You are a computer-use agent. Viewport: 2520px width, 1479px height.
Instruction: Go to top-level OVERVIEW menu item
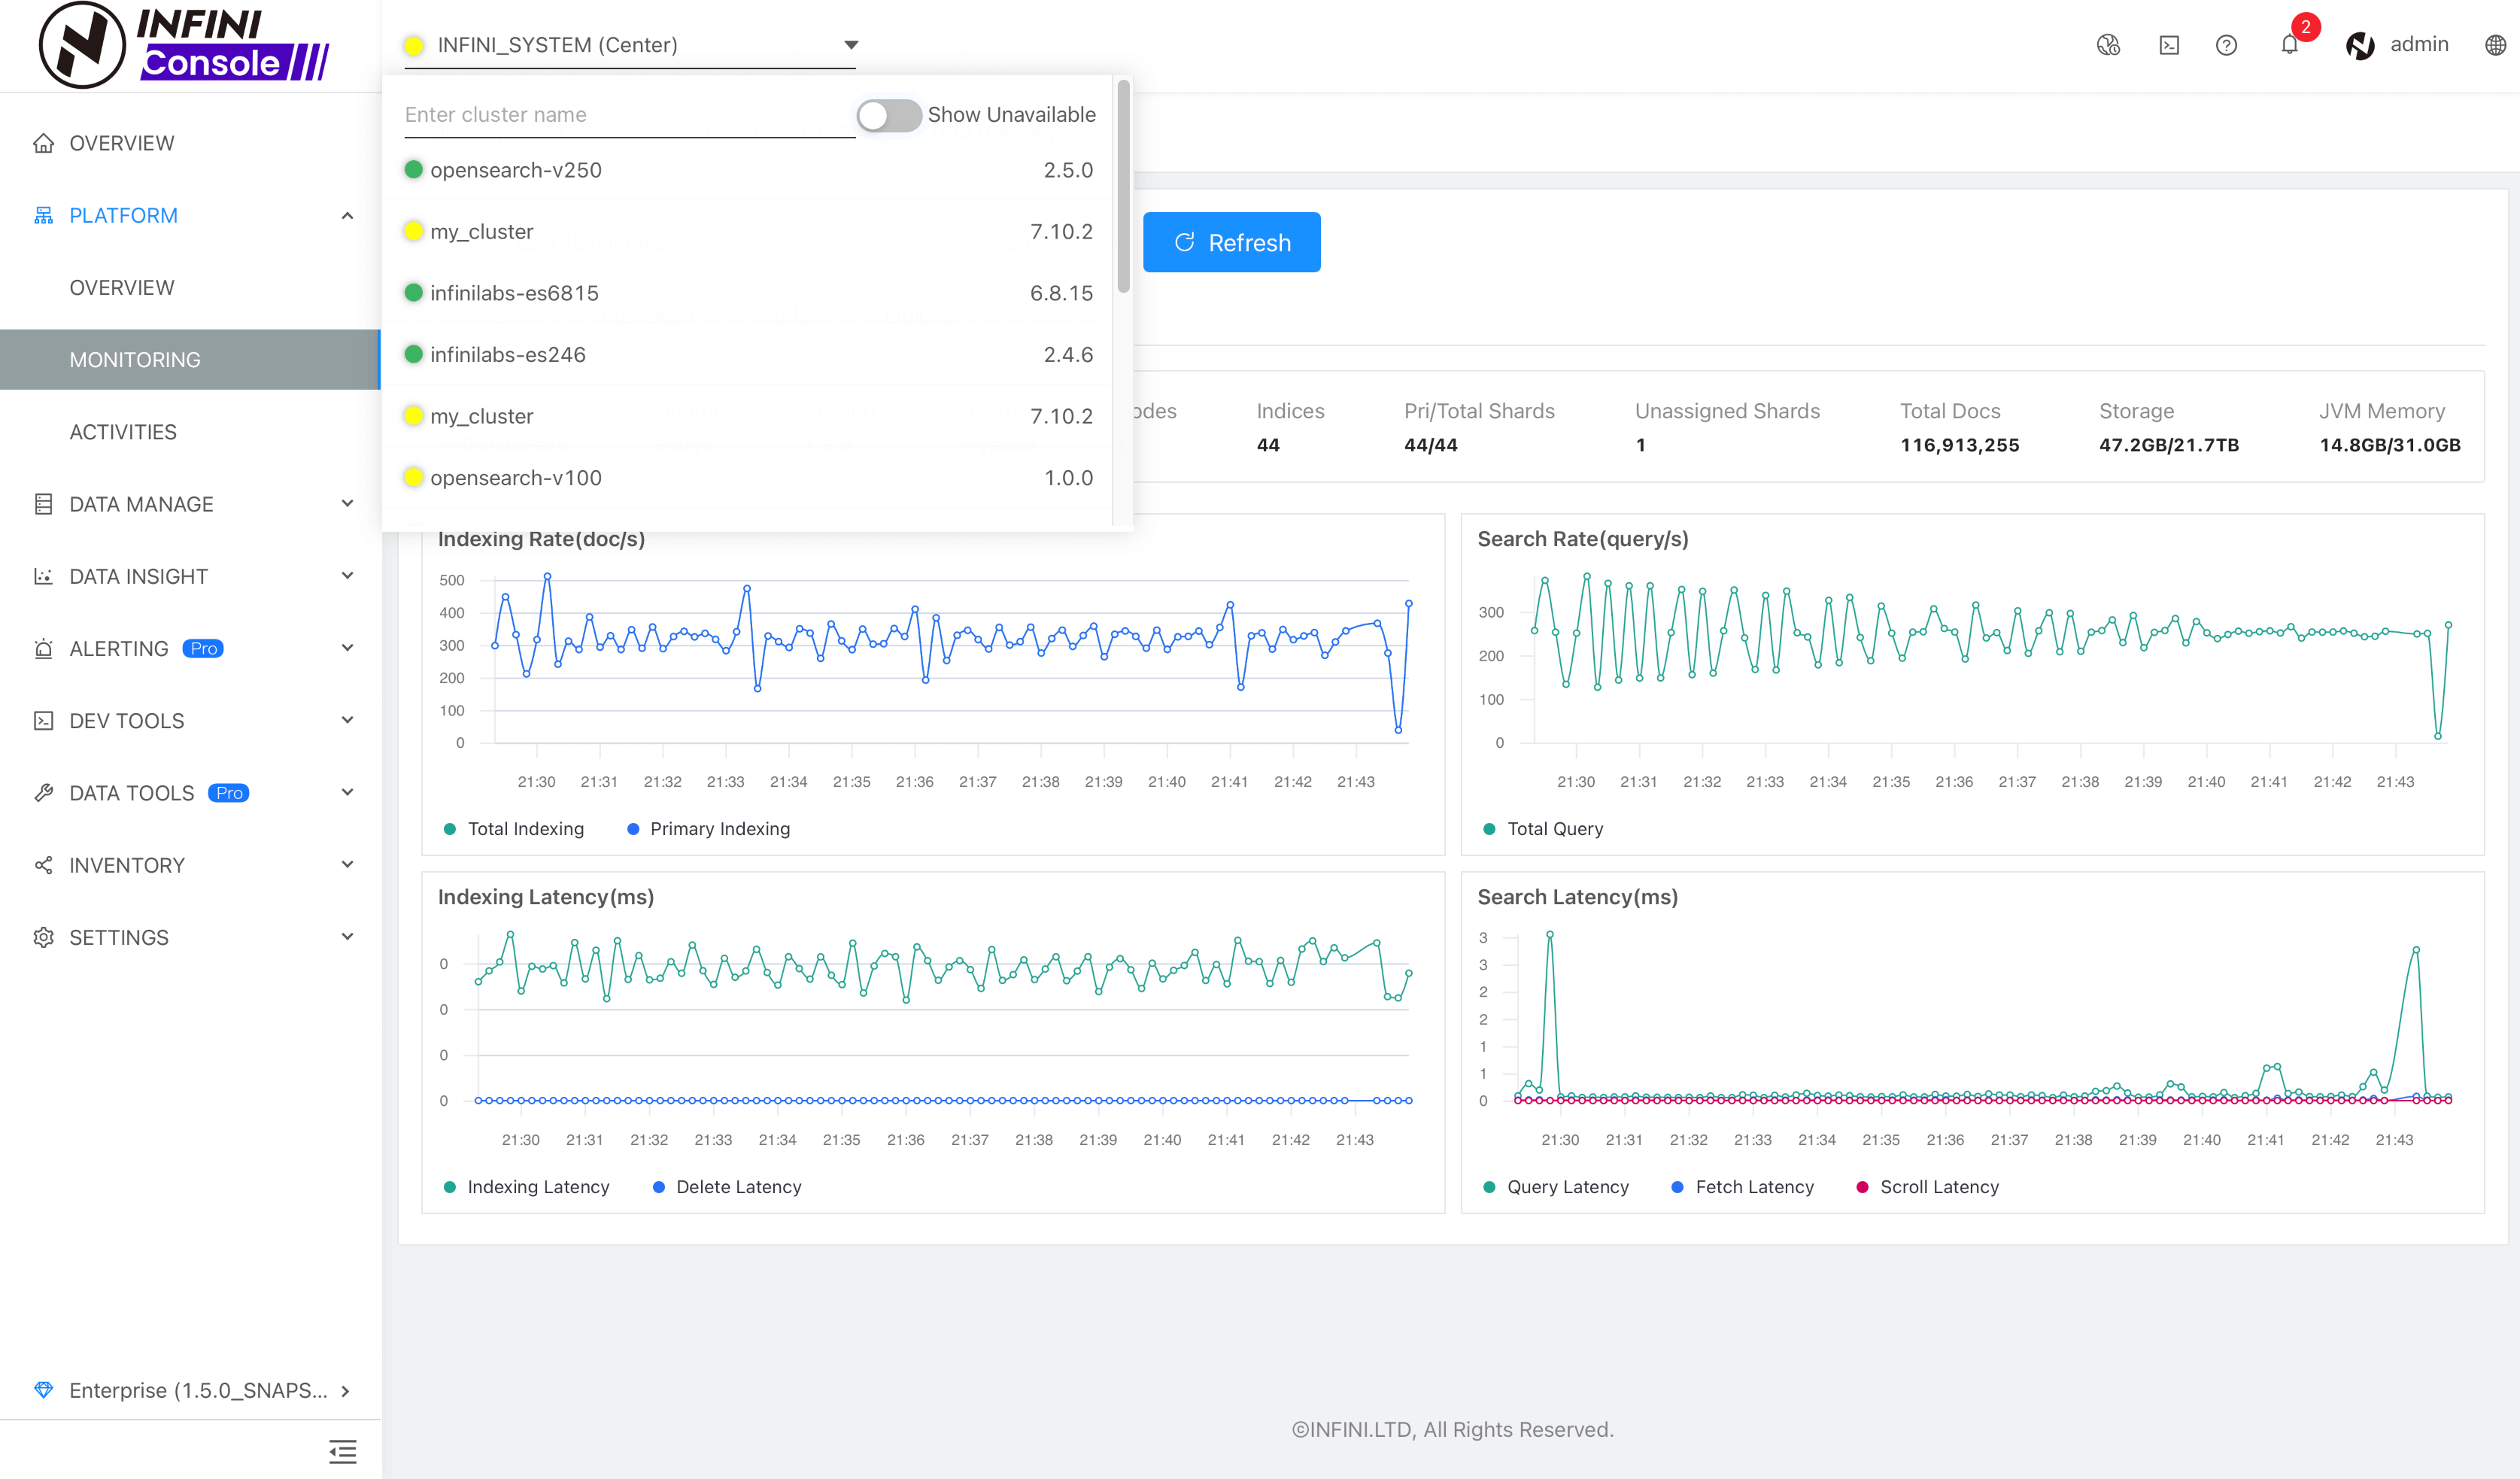[x=122, y=143]
